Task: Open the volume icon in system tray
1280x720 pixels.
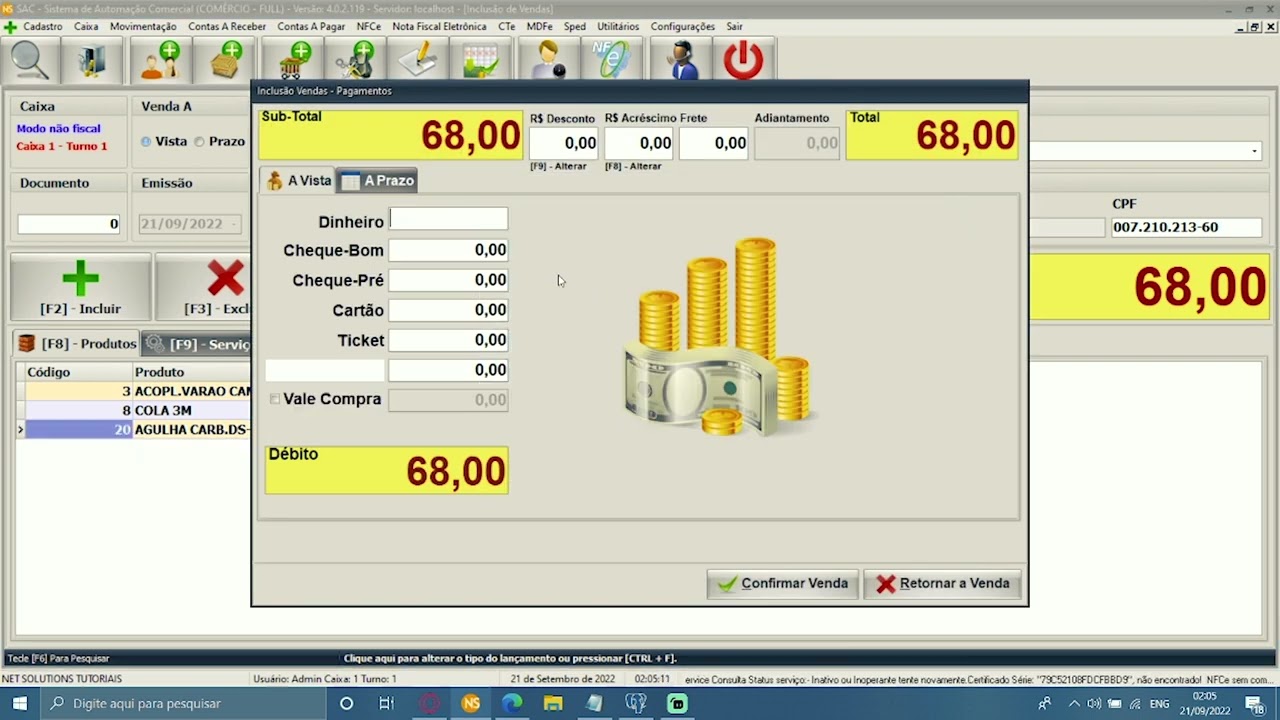Action: (x=1094, y=704)
